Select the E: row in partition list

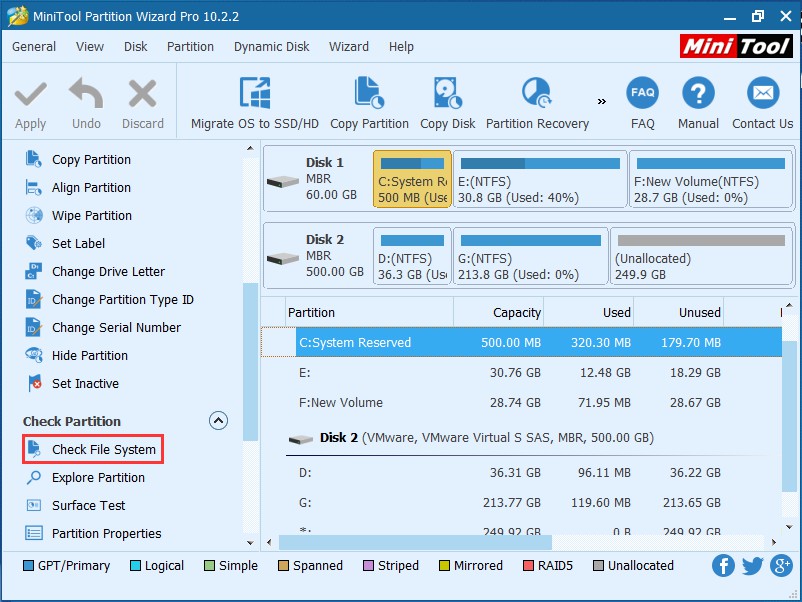point(522,373)
